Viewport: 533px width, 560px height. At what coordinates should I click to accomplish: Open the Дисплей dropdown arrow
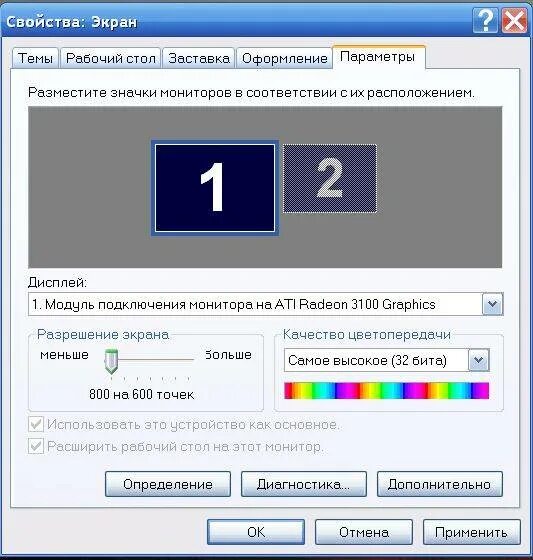click(492, 304)
